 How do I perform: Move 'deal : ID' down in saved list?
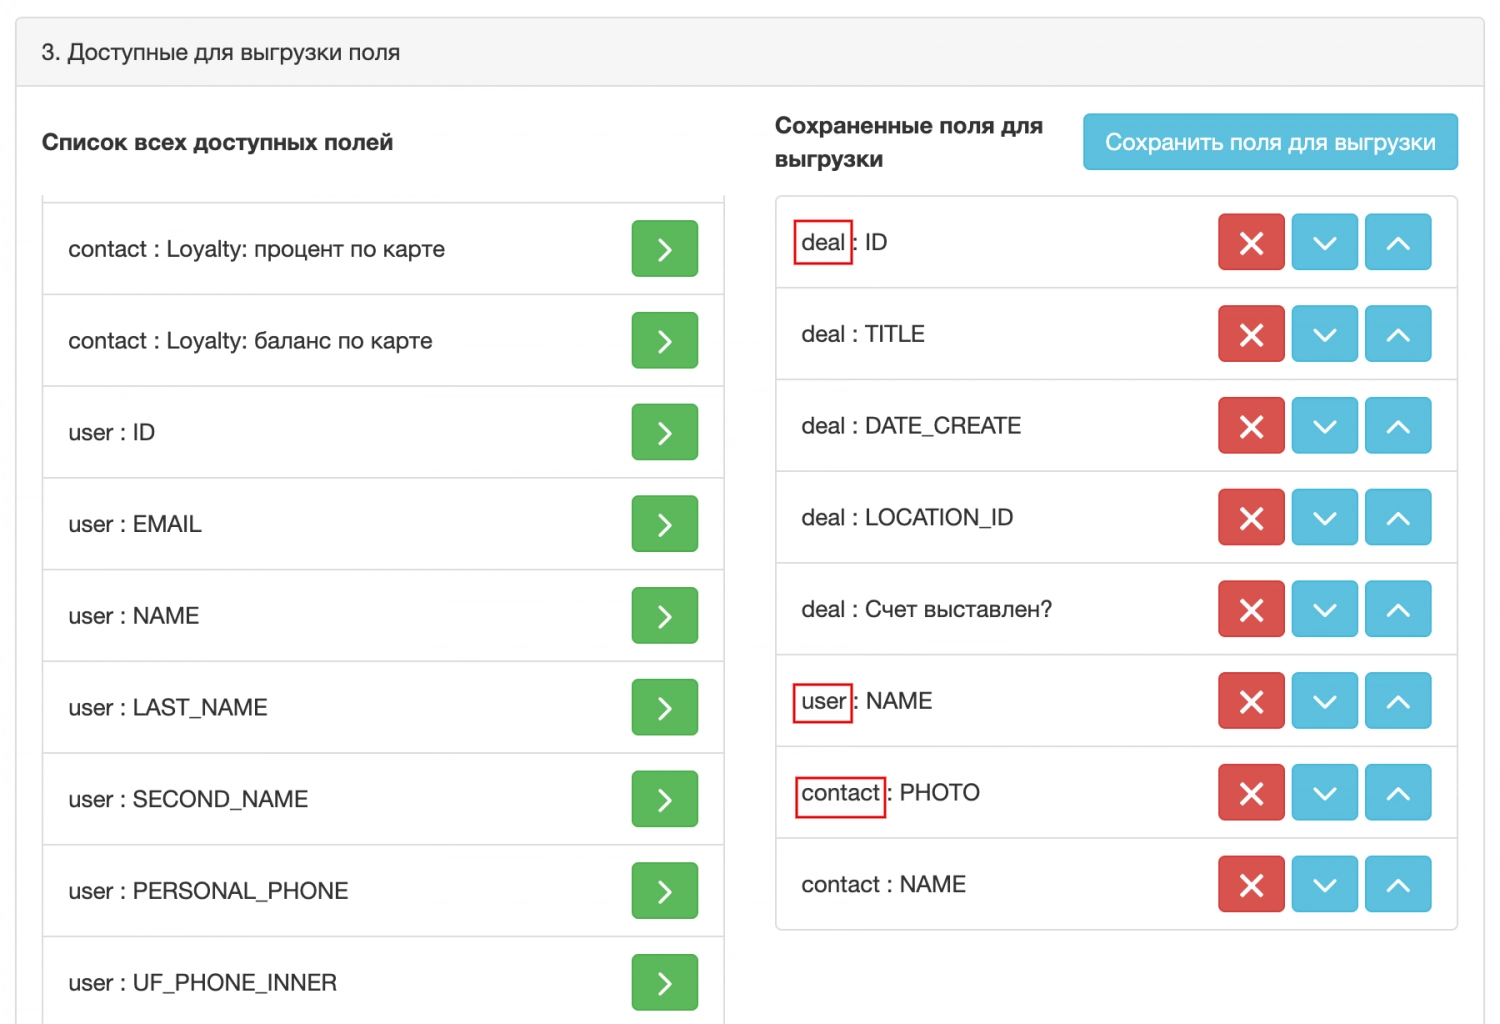coord(1324,242)
